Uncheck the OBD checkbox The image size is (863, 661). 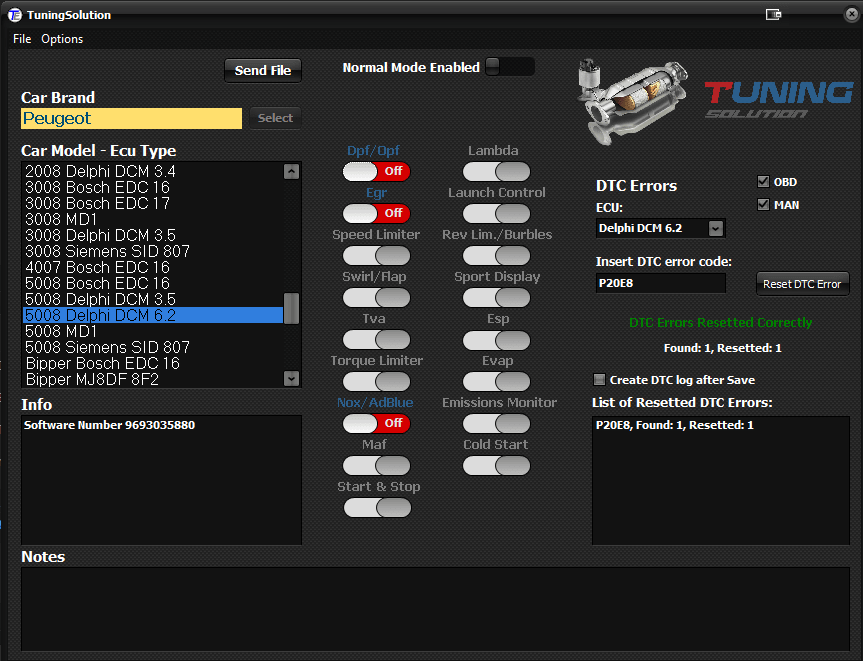[763, 182]
